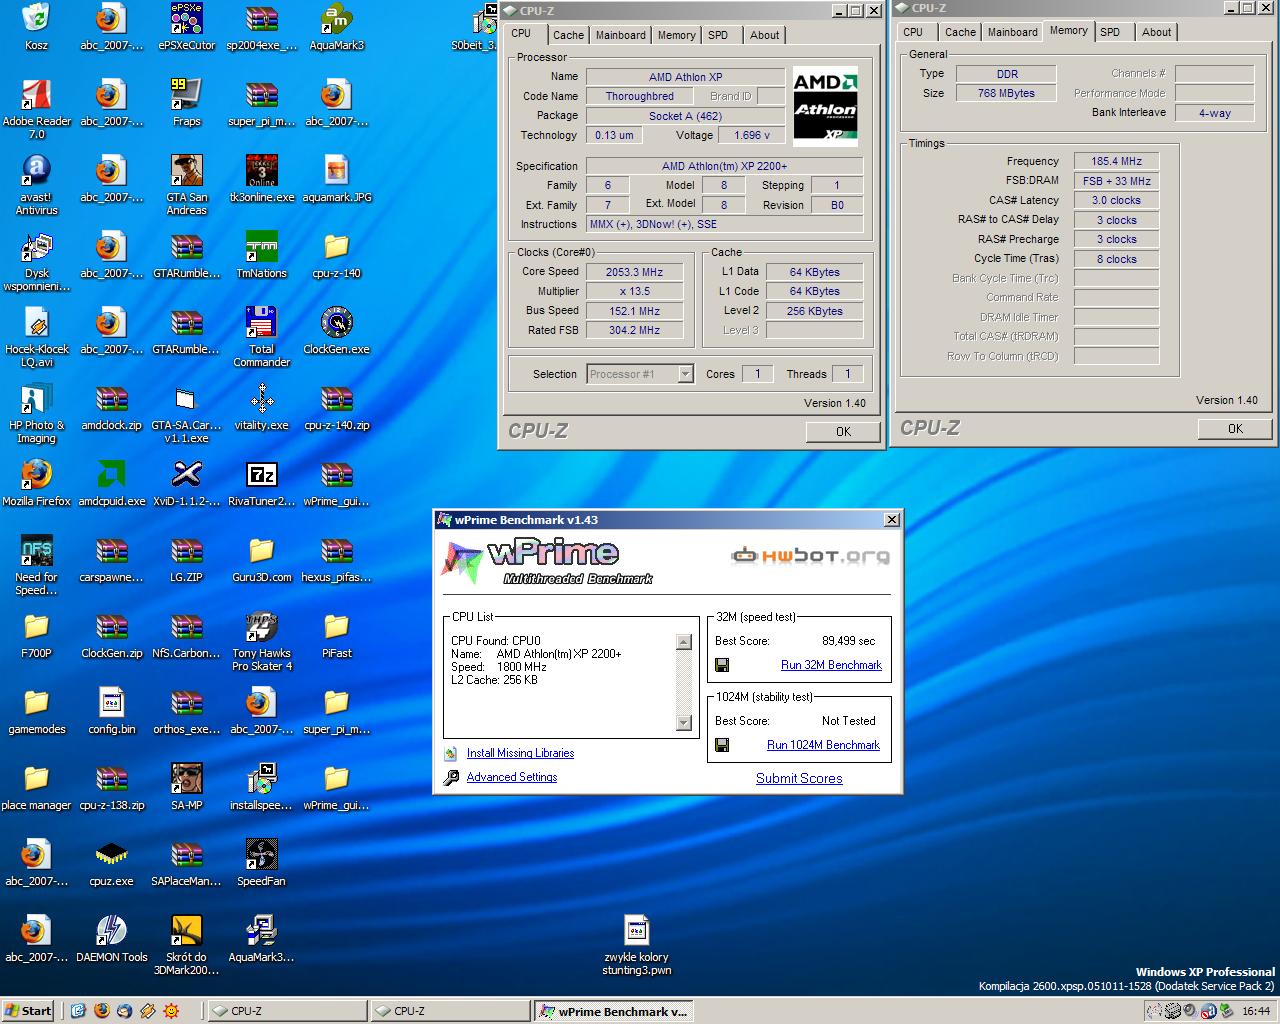This screenshot has height=1024, width=1280.
Task: Select the XviD-1.1.2 installer icon
Action: tap(186, 483)
